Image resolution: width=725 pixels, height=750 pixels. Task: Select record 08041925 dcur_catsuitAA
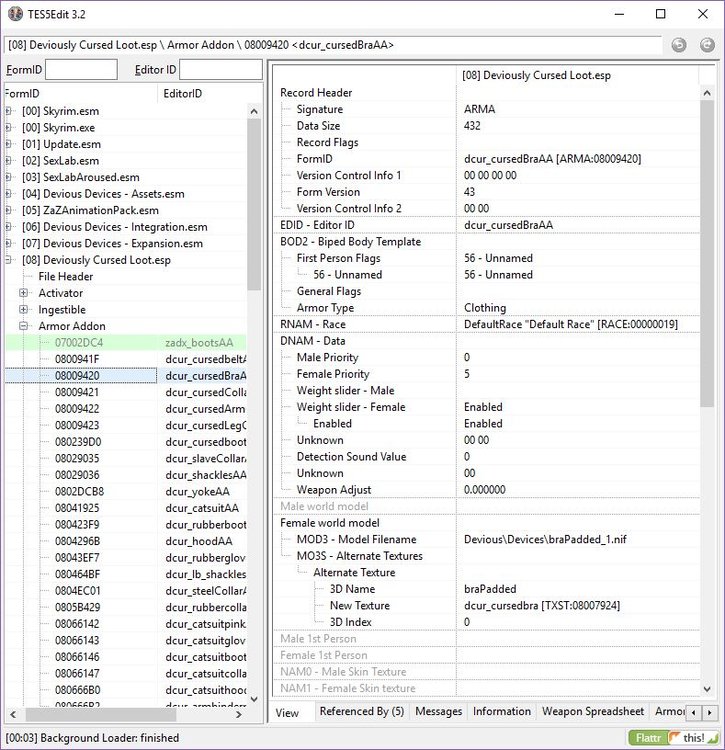[126, 508]
